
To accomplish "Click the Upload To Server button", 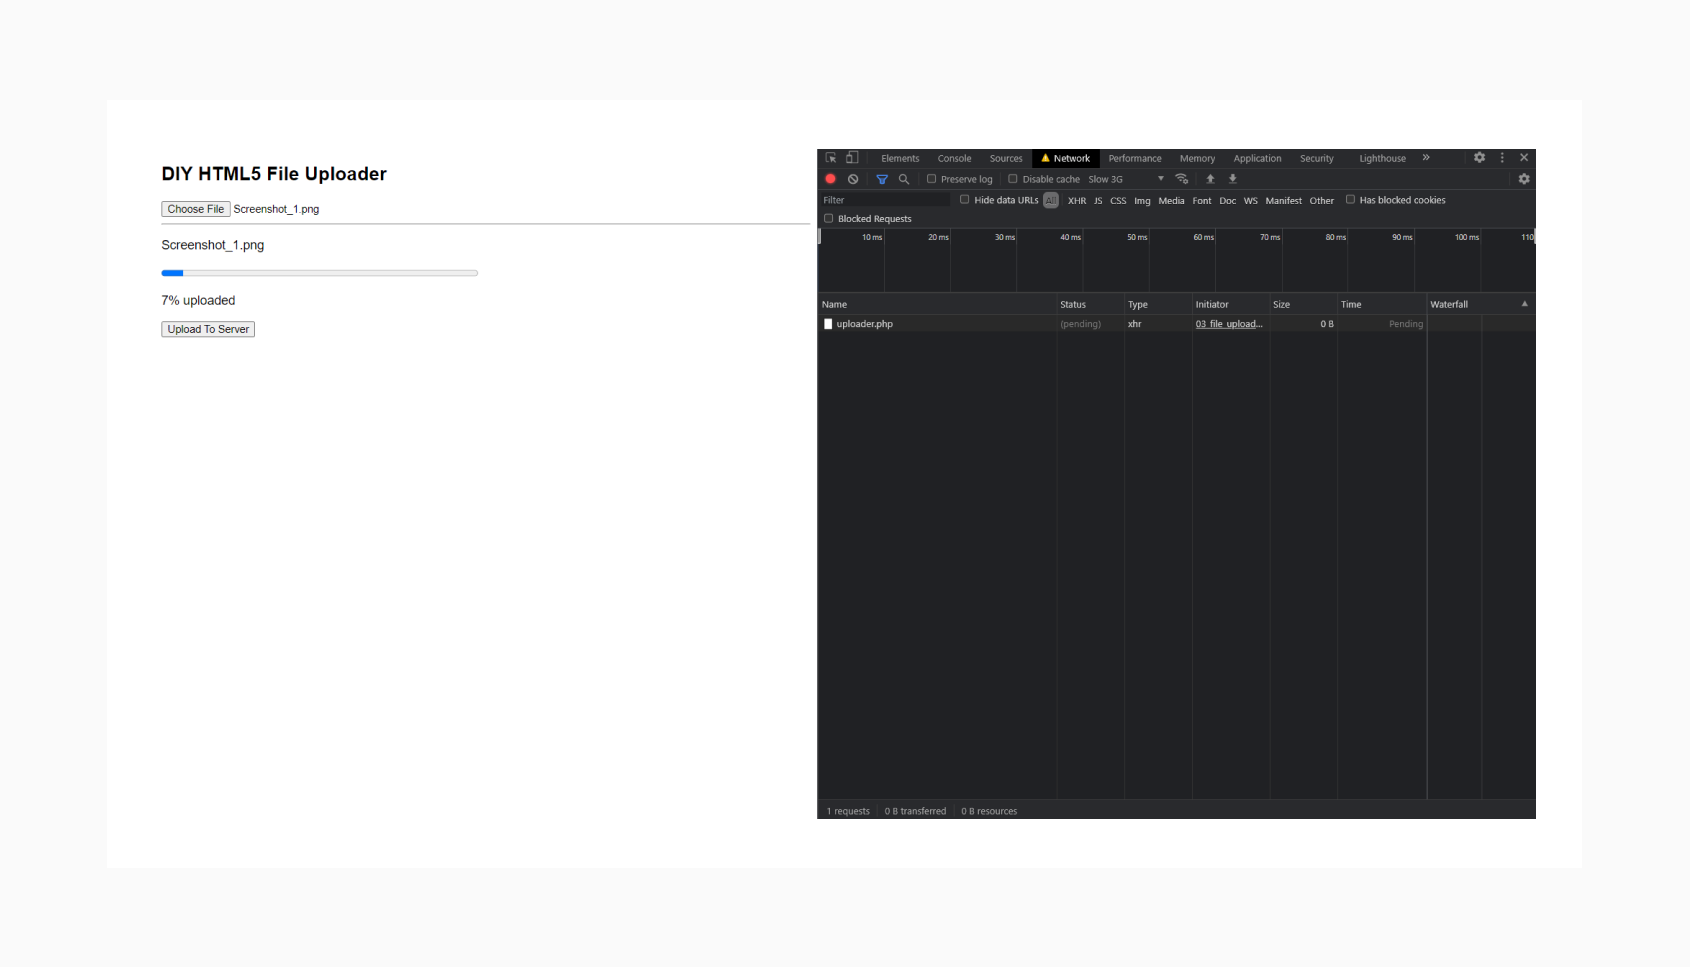I will click(208, 329).
